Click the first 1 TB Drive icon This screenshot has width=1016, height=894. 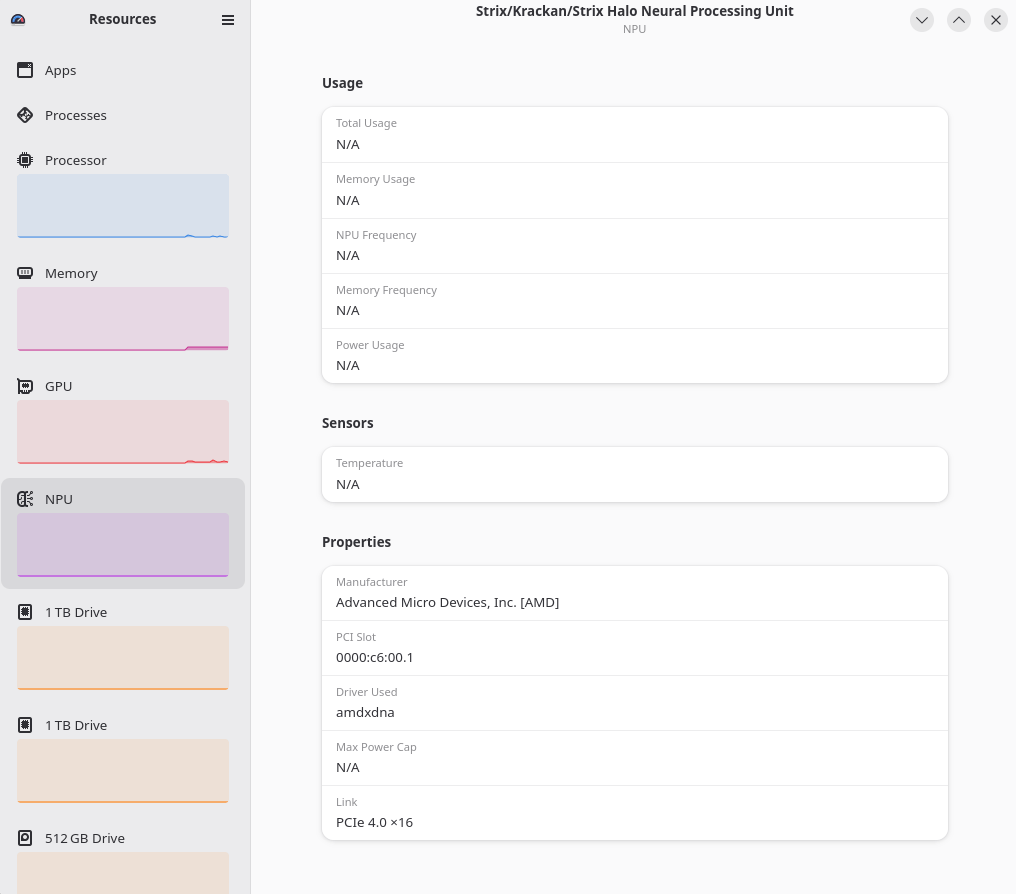tap(25, 612)
